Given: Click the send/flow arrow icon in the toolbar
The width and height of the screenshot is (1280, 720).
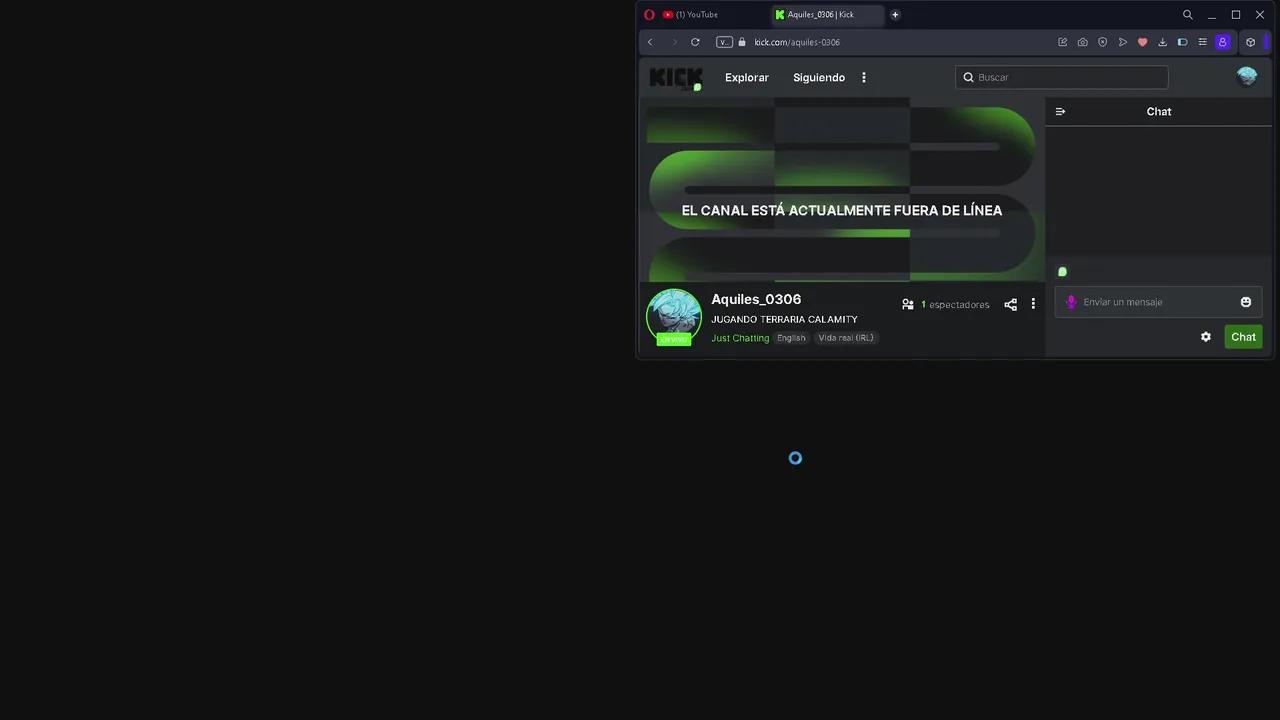Looking at the screenshot, I should click(1123, 42).
